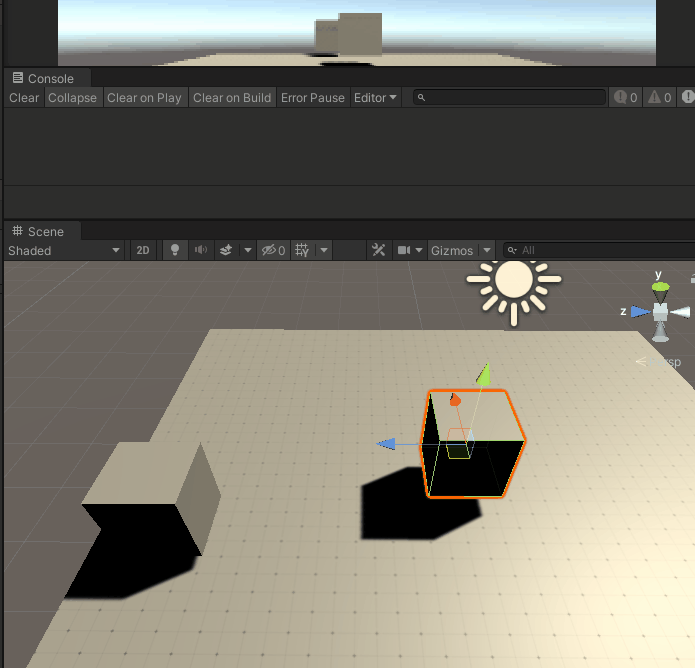Click the green Y axis on orientation gizmo
Viewport: 695px width, 668px height.
click(x=660, y=288)
